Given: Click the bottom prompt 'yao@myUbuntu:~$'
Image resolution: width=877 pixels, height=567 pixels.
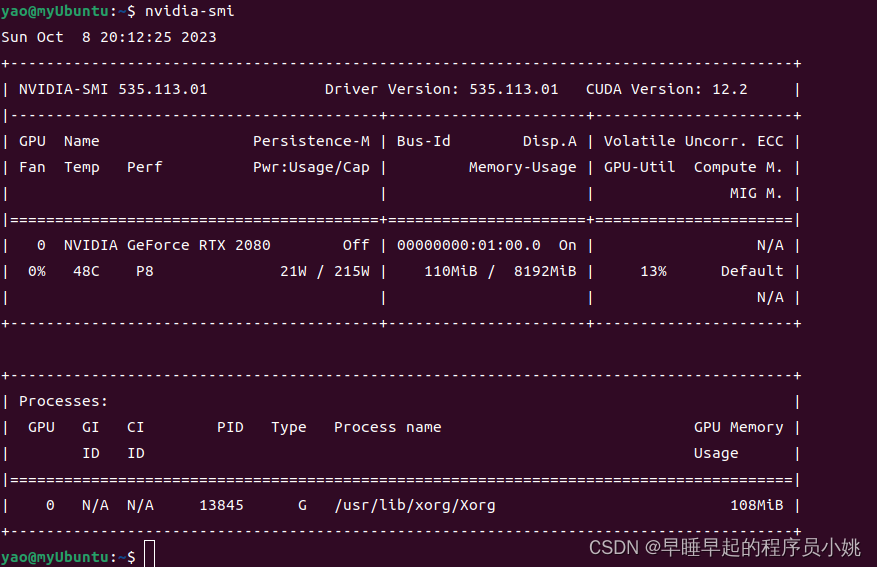Looking at the screenshot, I should 68,557.
